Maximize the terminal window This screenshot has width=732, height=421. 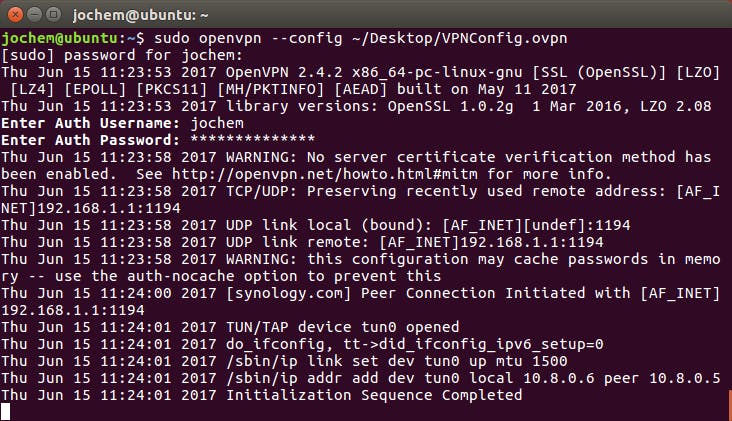click(x=52, y=16)
